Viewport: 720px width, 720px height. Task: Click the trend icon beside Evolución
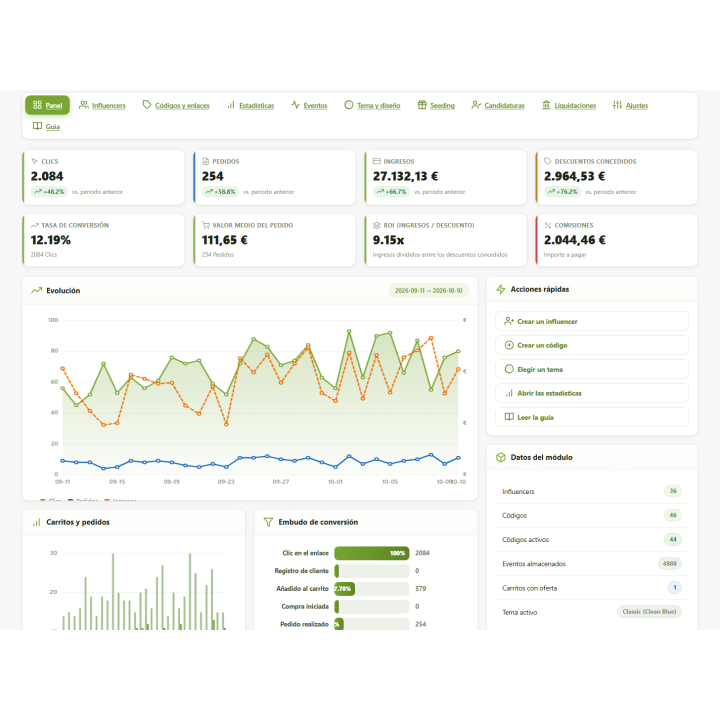tap(36, 291)
